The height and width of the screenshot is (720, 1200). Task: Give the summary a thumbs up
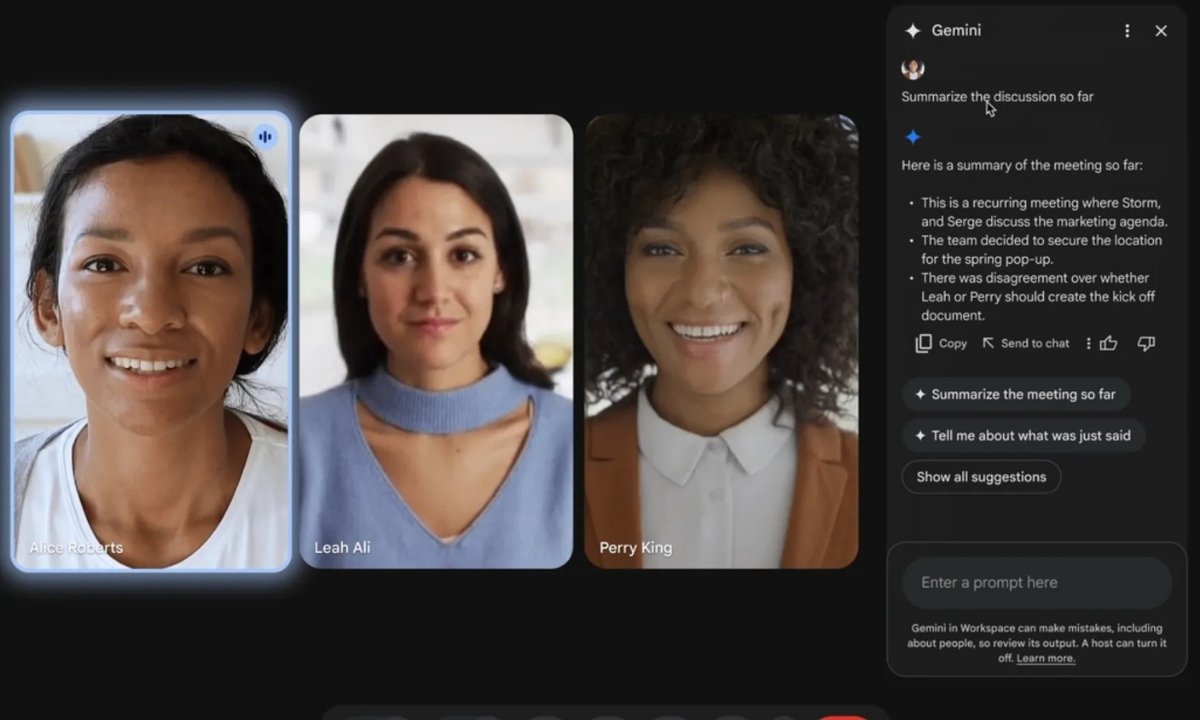coord(1109,343)
